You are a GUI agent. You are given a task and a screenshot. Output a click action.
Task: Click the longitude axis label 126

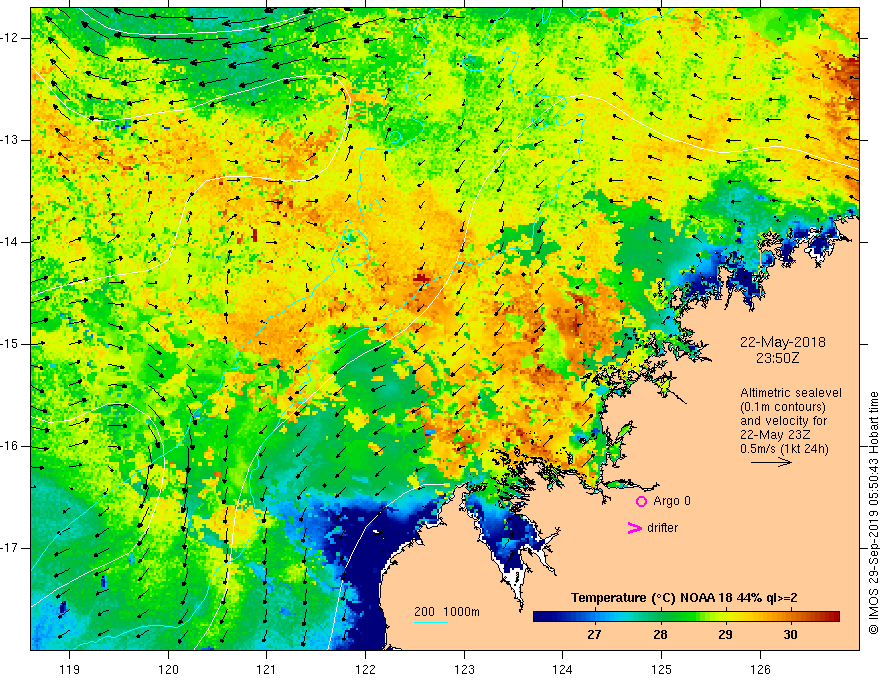coord(760,669)
